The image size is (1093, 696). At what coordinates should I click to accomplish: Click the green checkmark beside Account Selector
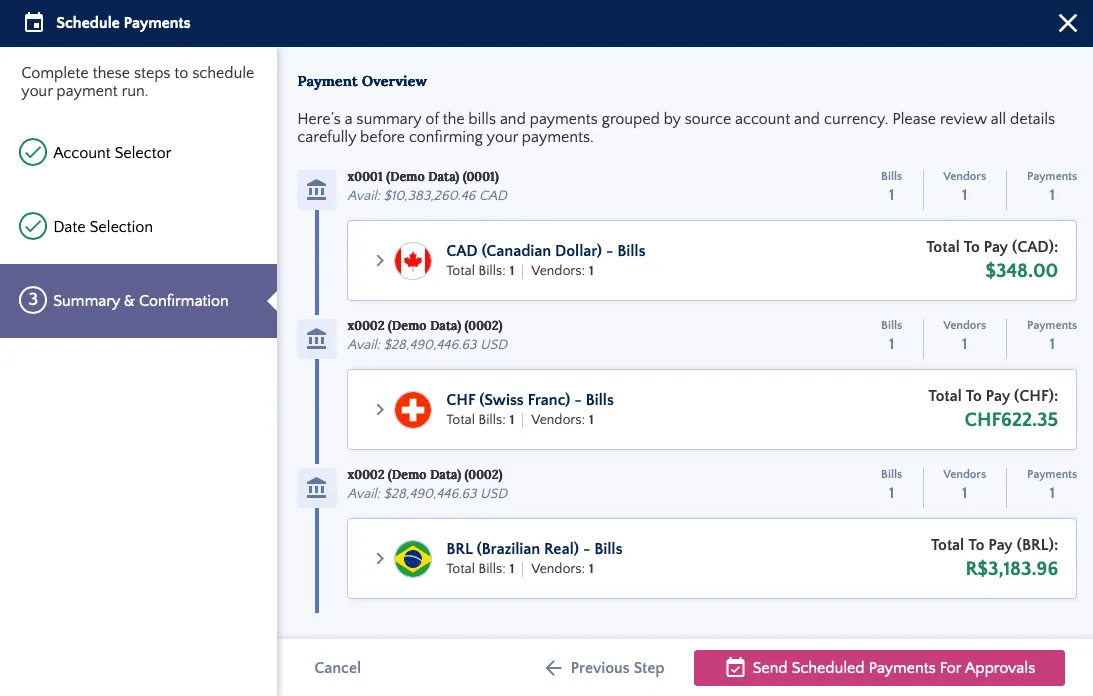pos(33,152)
